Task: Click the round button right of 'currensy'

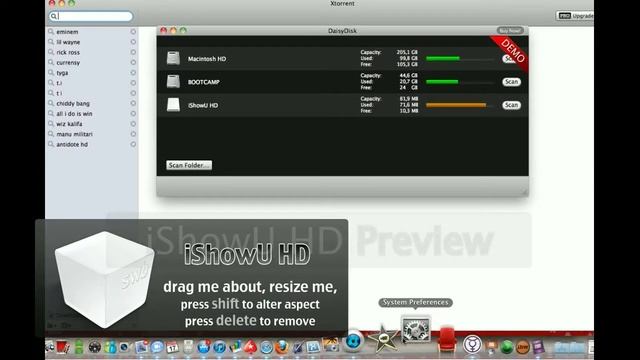Action: (133, 62)
